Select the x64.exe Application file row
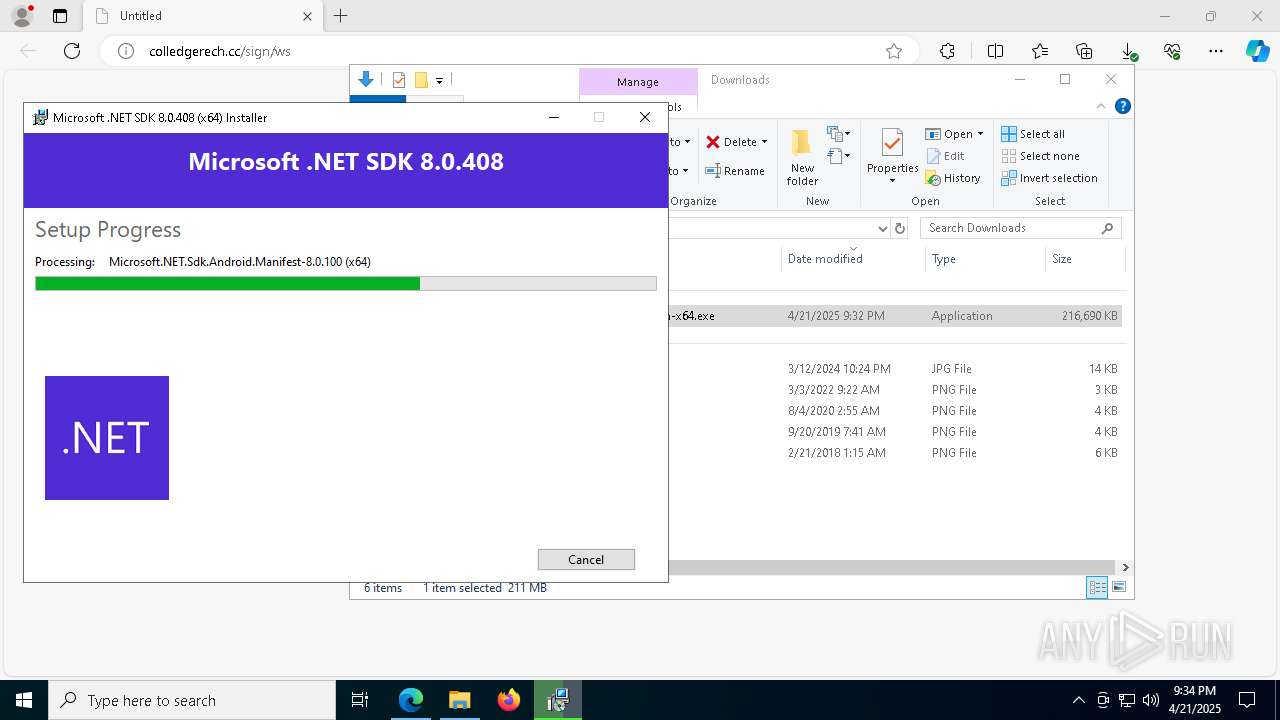Viewport: 1280px width, 720px height. click(x=895, y=316)
